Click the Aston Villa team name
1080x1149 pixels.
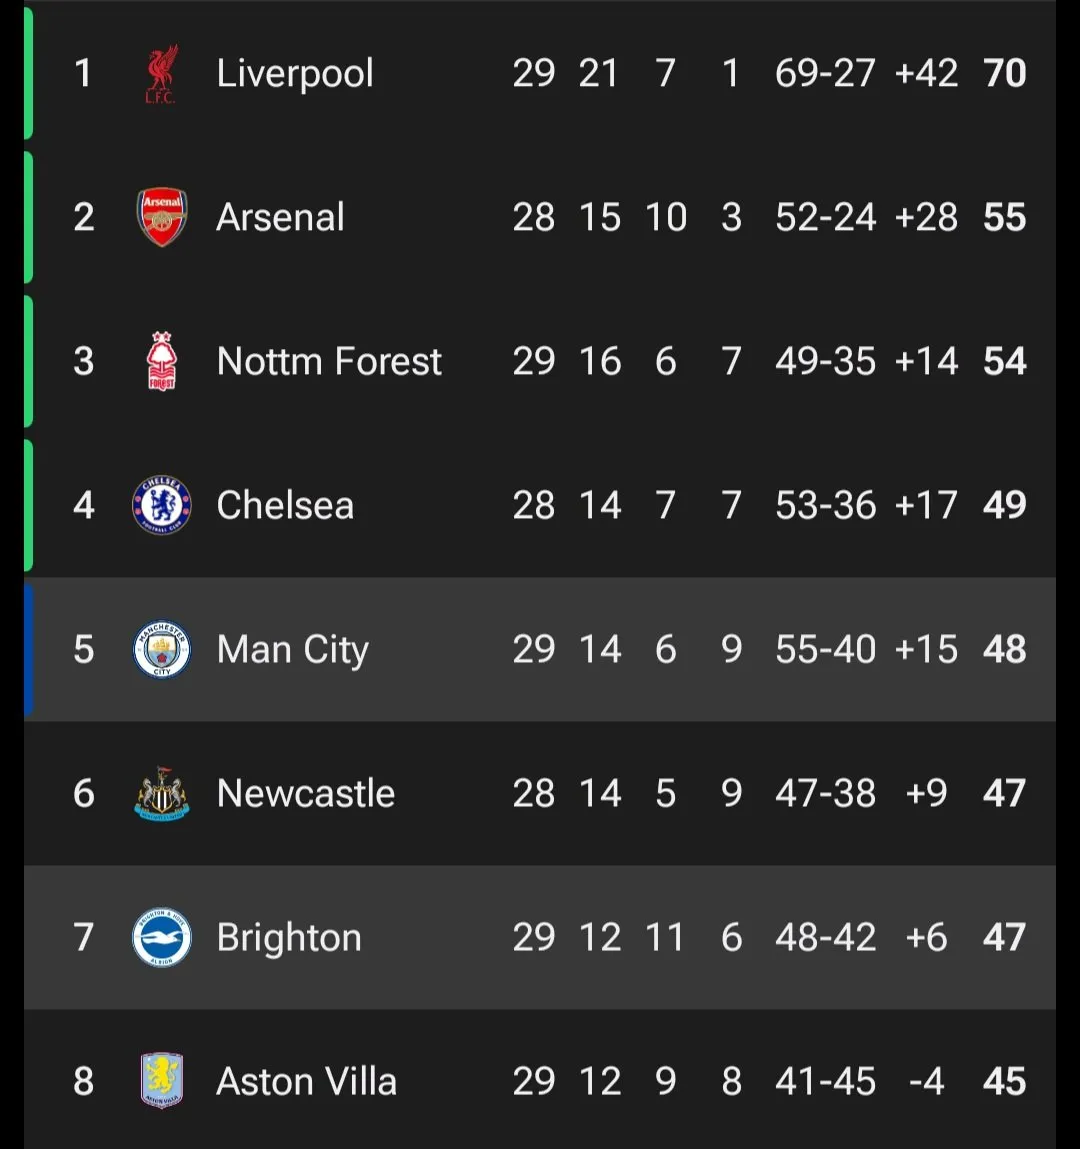coord(306,1082)
